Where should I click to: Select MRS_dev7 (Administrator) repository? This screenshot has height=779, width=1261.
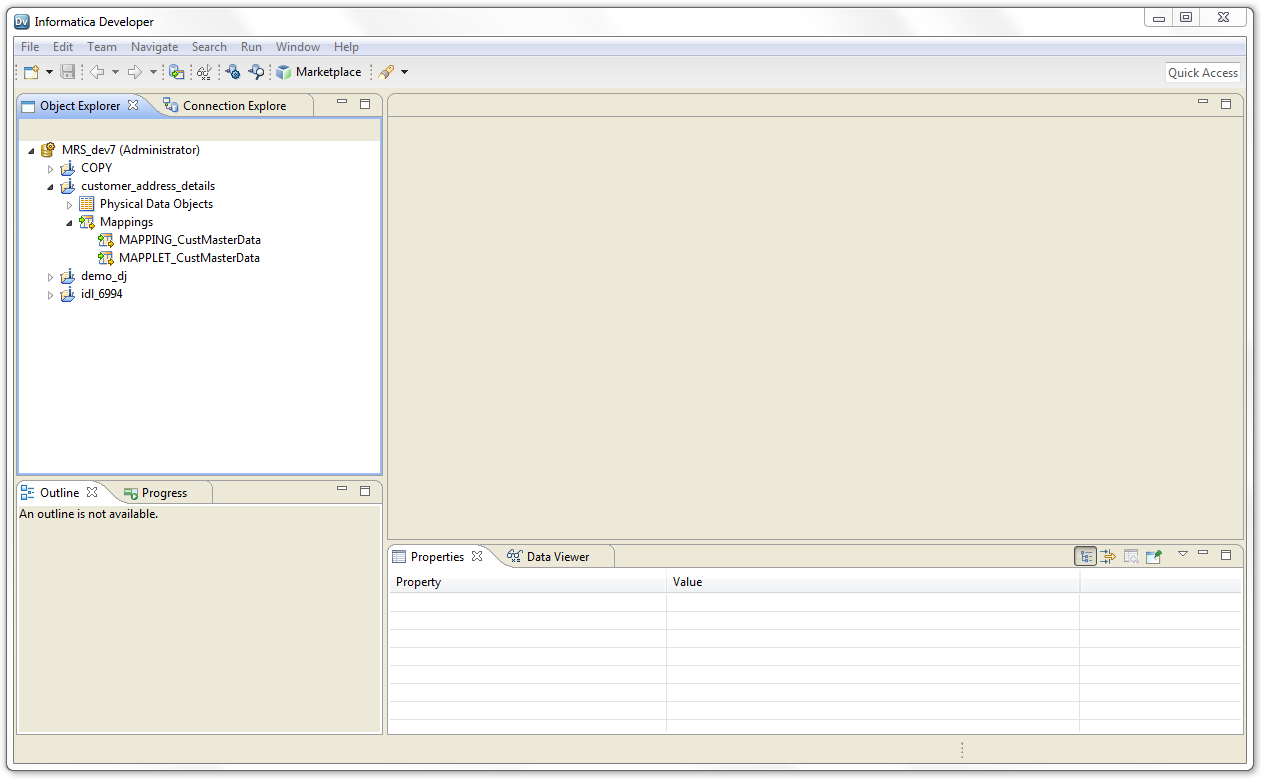130,150
